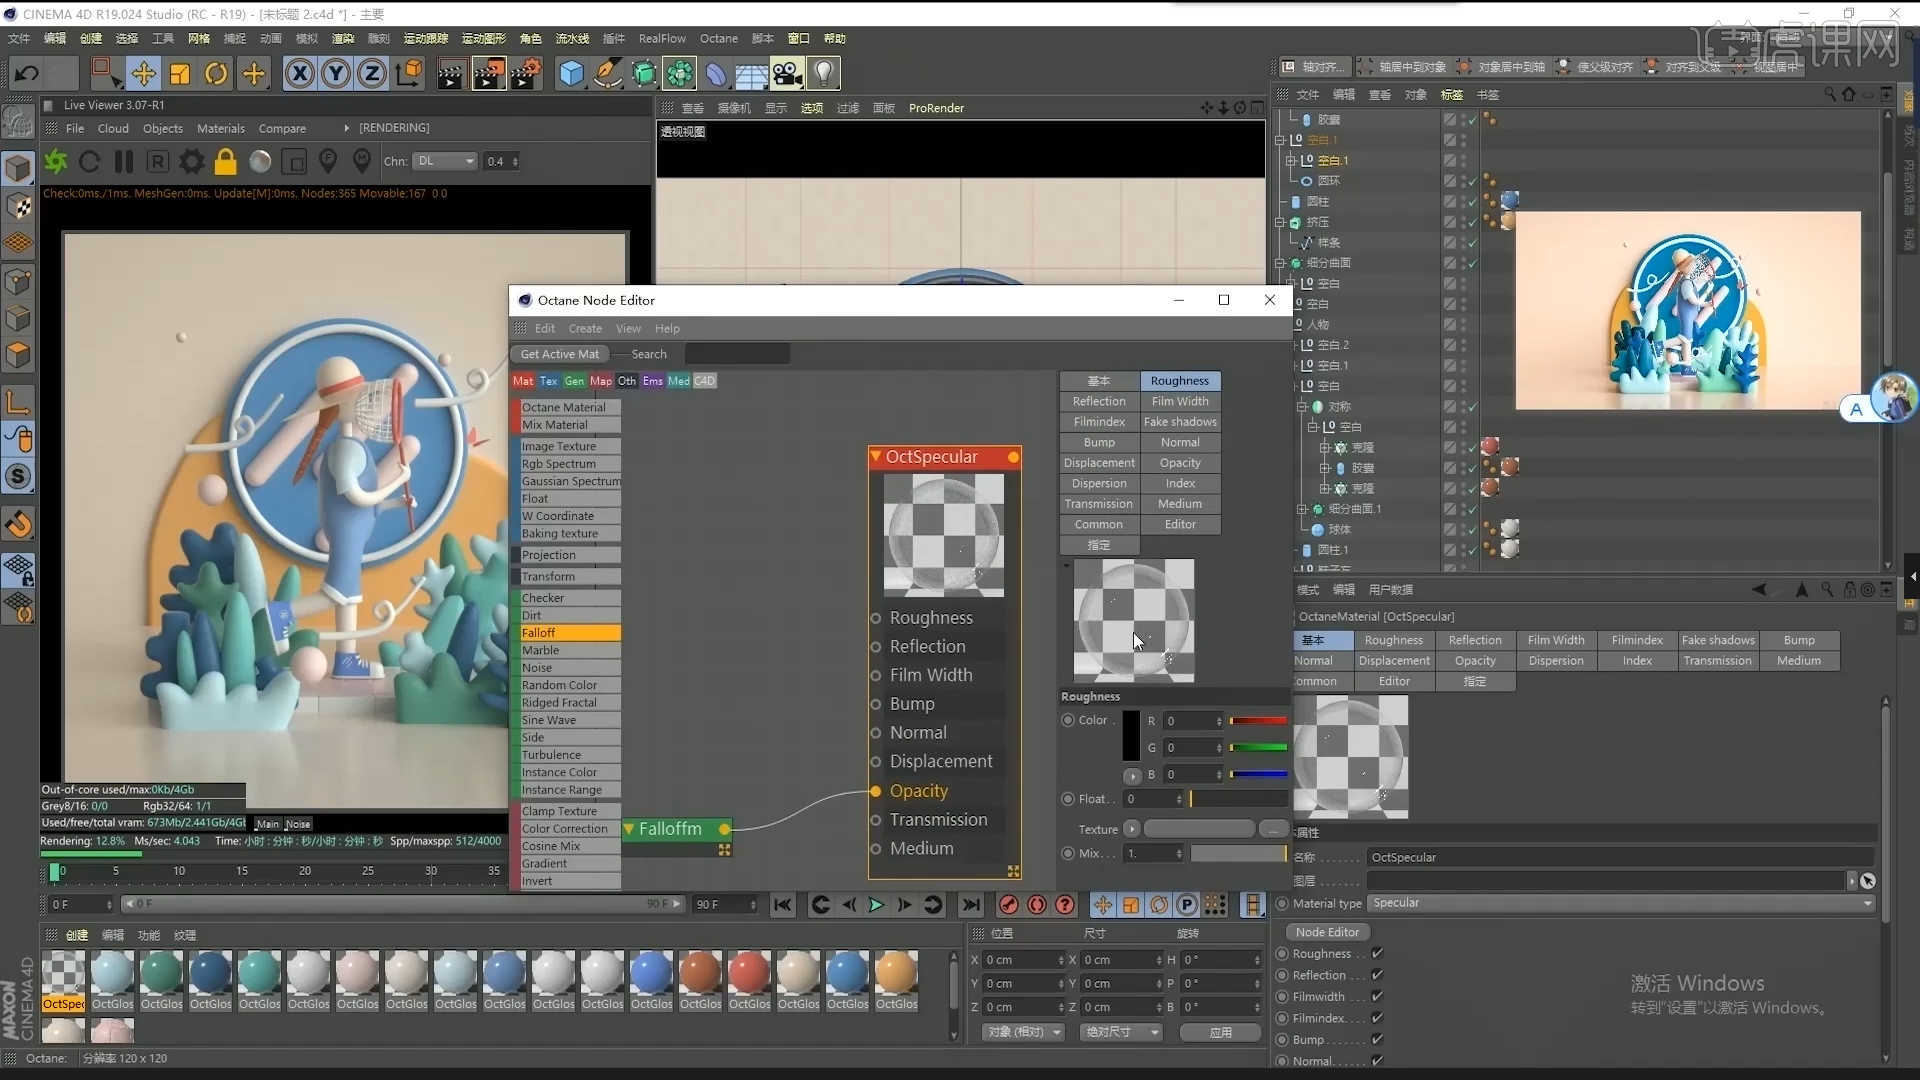Collapse the OctSpecular node

pyautogui.click(x=876, y=457)
